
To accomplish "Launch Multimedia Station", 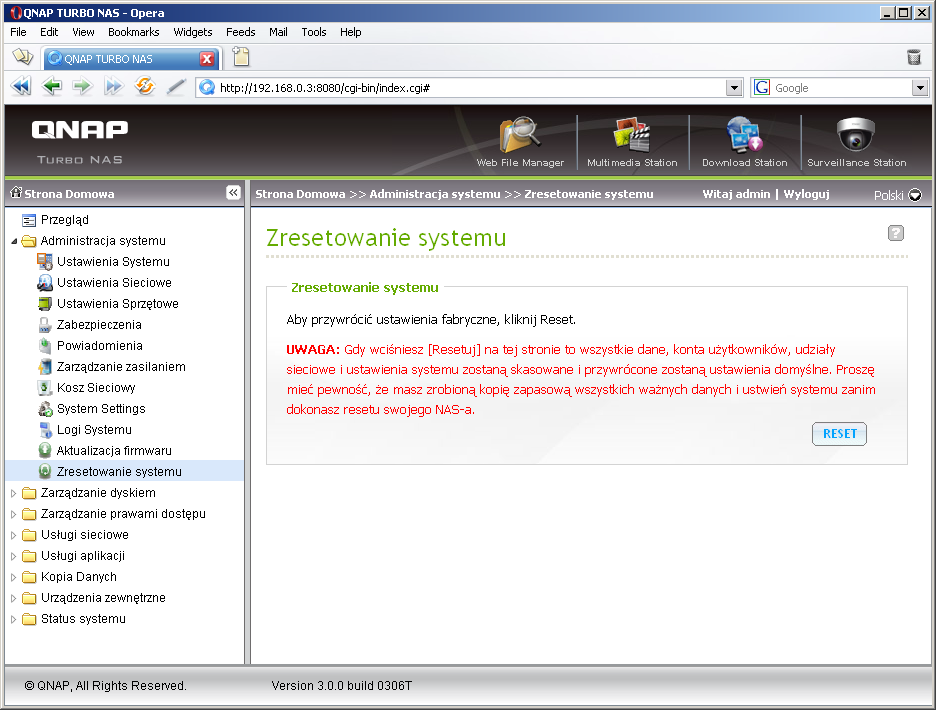I will pos(632,142).
